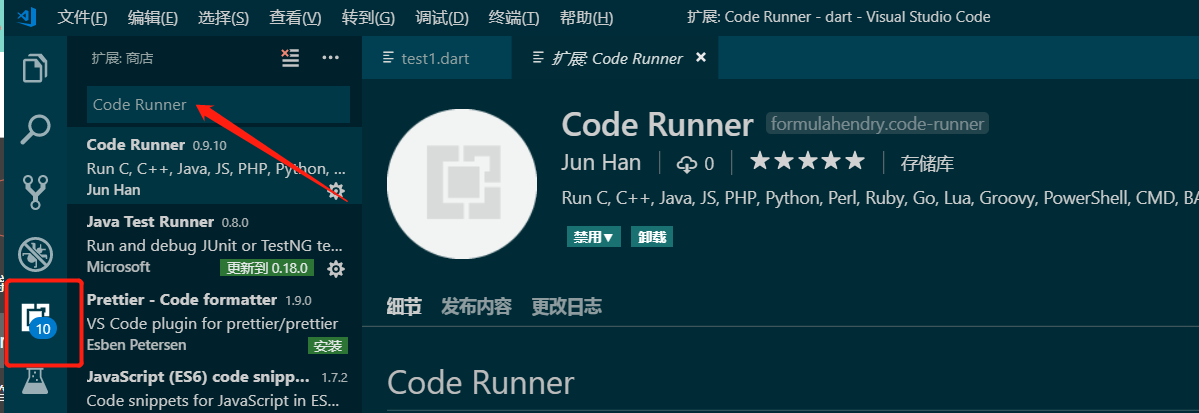
Task: Select the 更改日志 changelog tab
Action: [x=567, y=307]
